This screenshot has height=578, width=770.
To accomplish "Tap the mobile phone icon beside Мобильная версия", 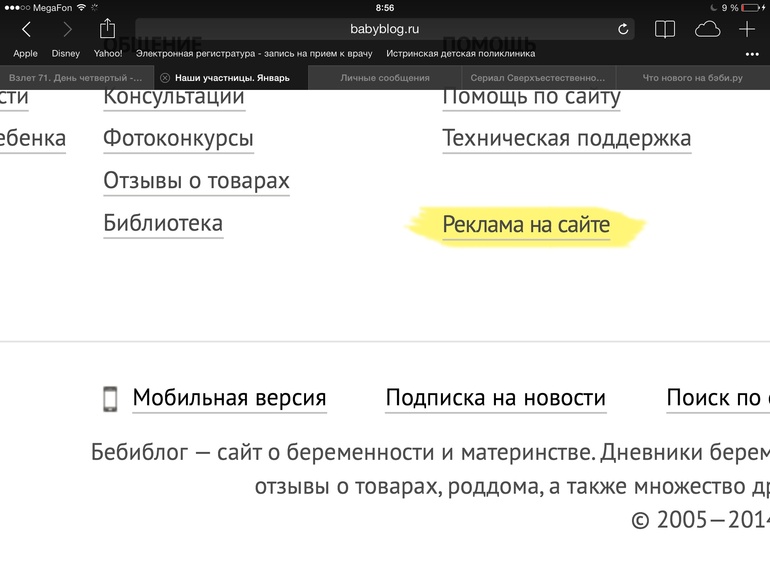I will 110,399.
